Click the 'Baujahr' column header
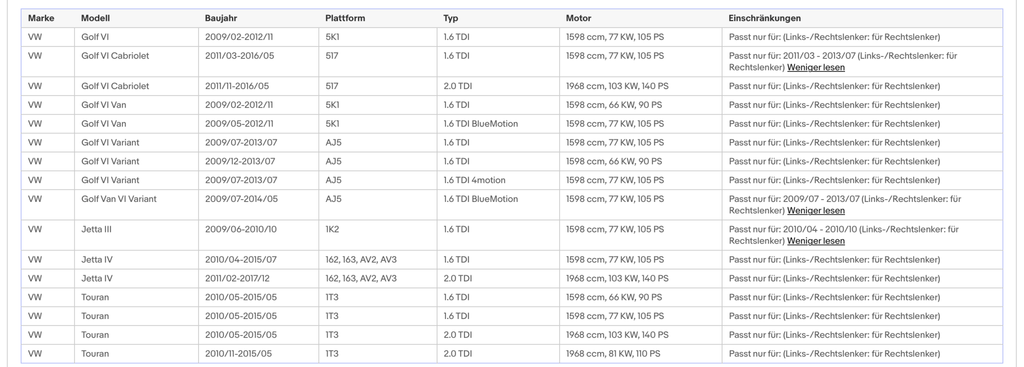 (x=221, y=18)
